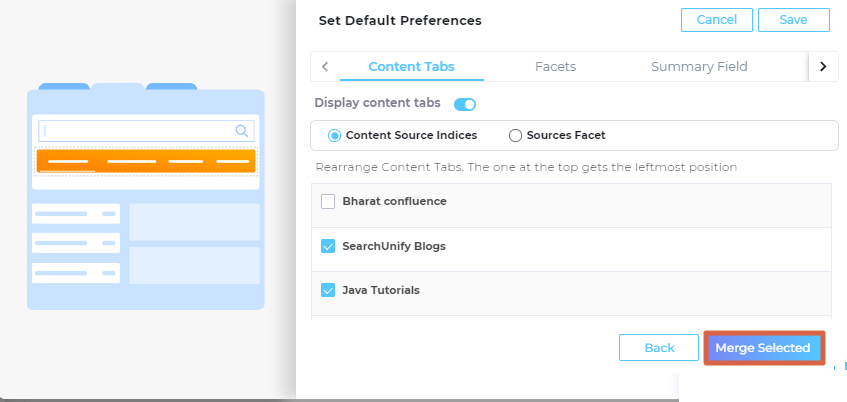Click the Merge Selected button
Screen dimensions: 847x402
point(763,348)
